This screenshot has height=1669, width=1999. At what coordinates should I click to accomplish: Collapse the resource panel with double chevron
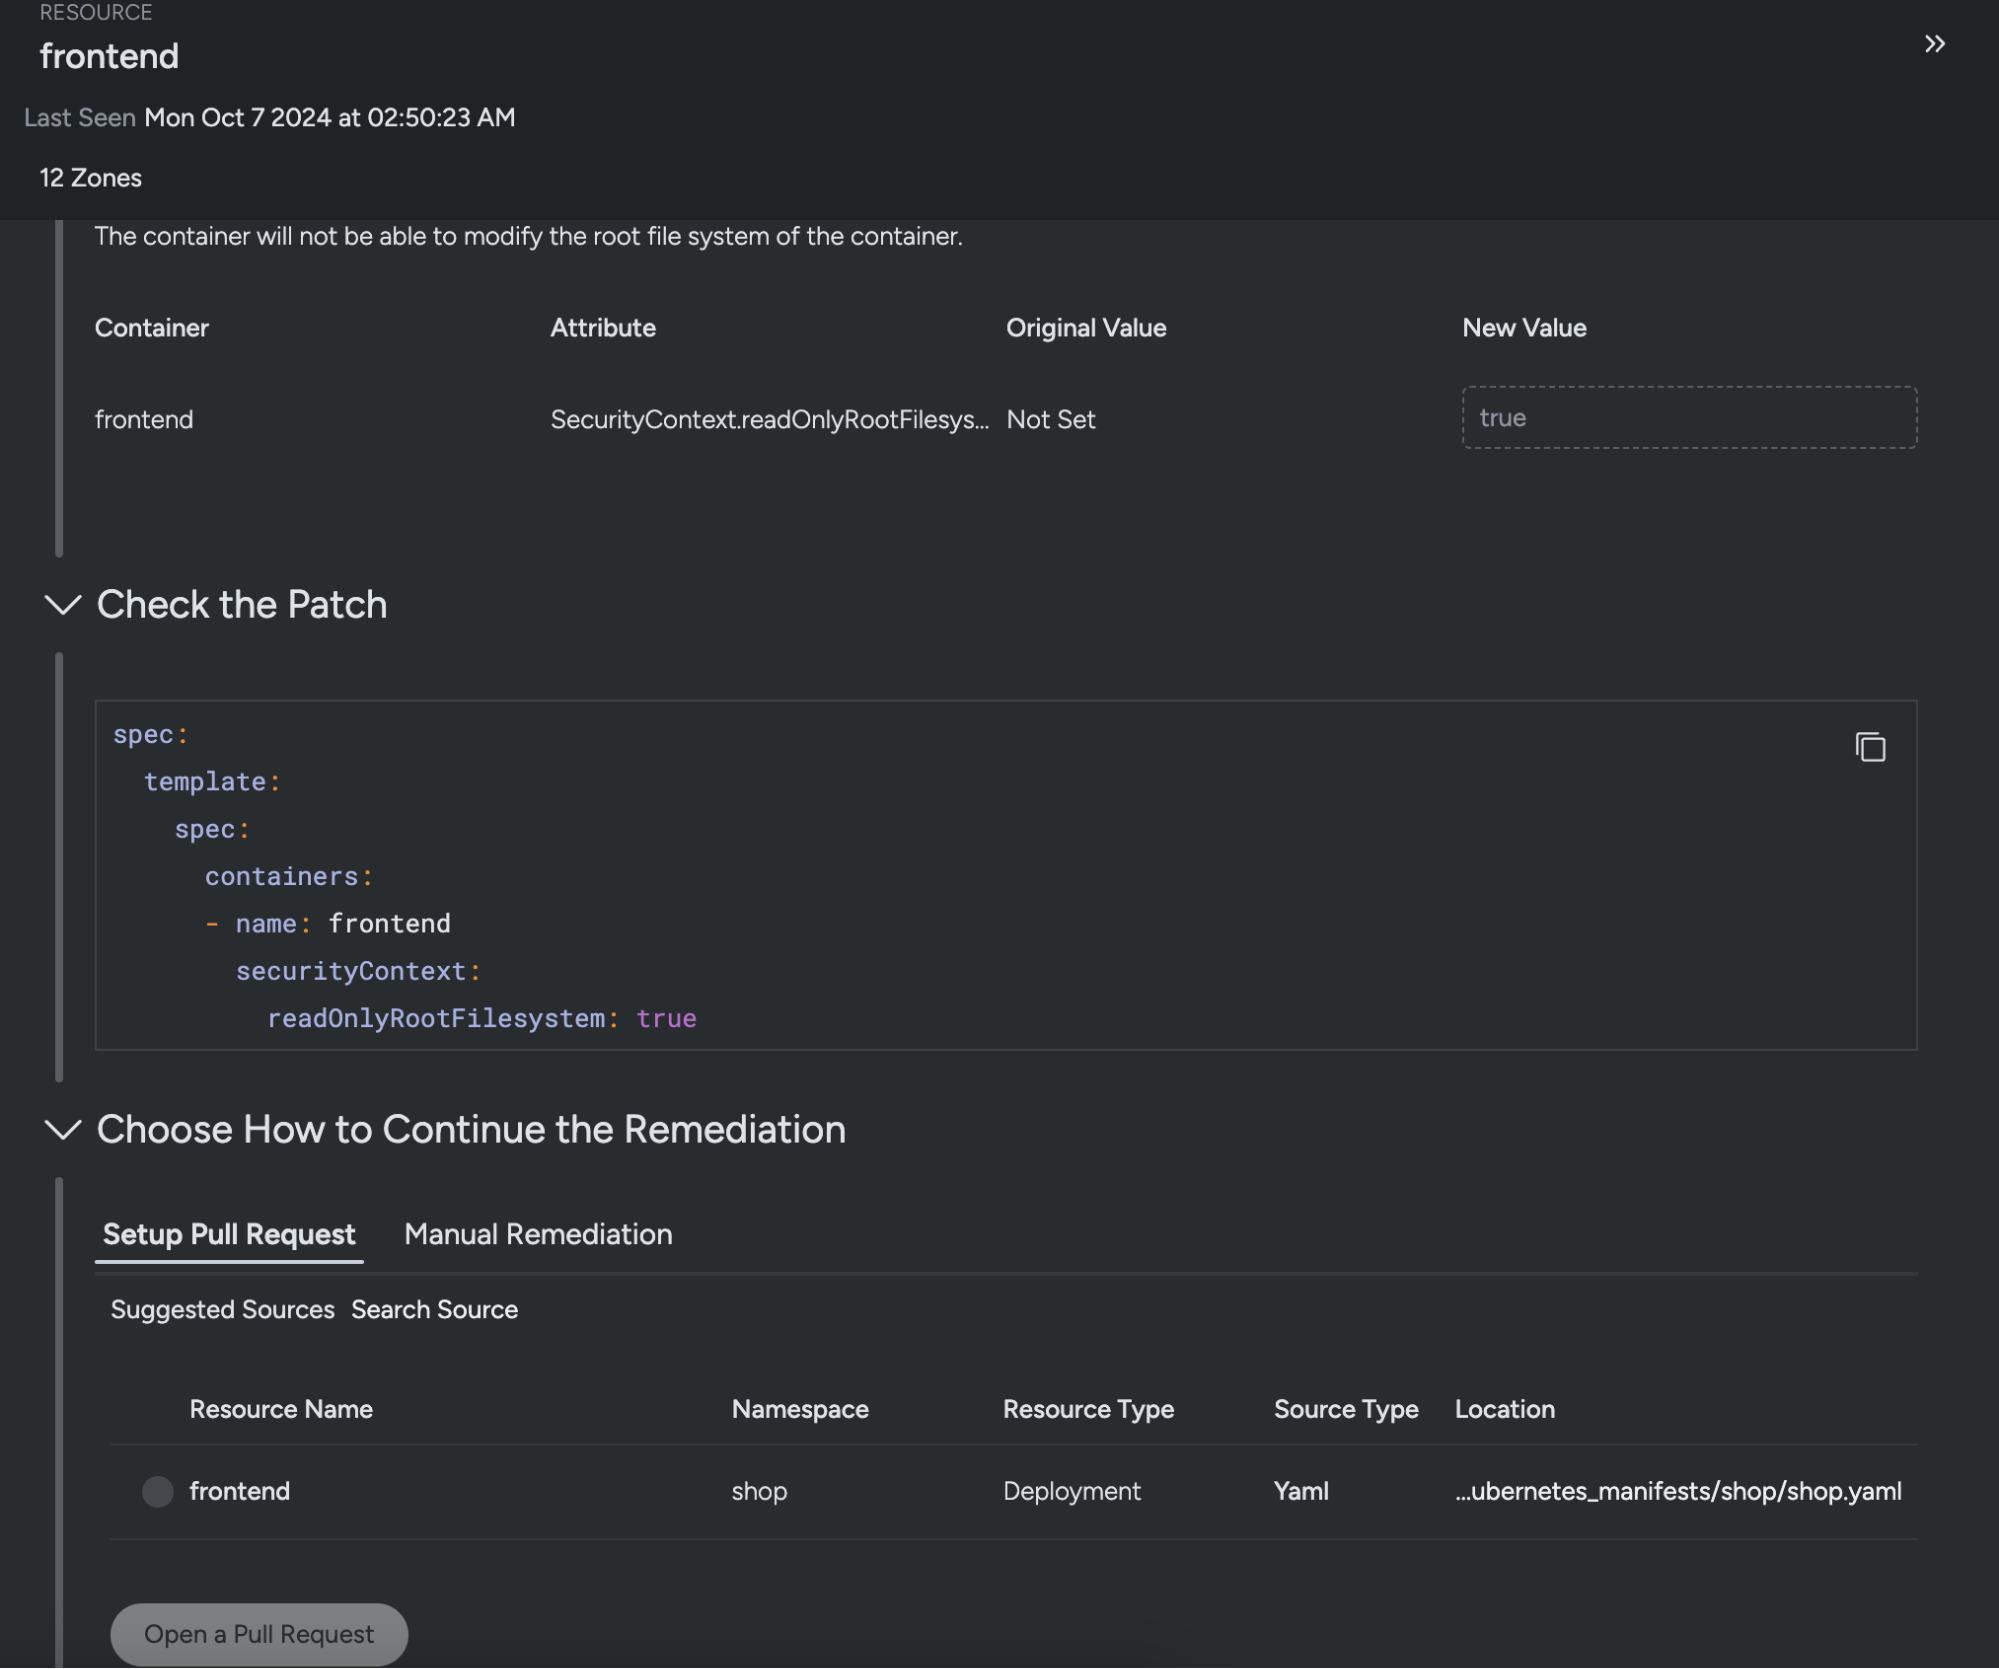click(x=1934, y=44)
